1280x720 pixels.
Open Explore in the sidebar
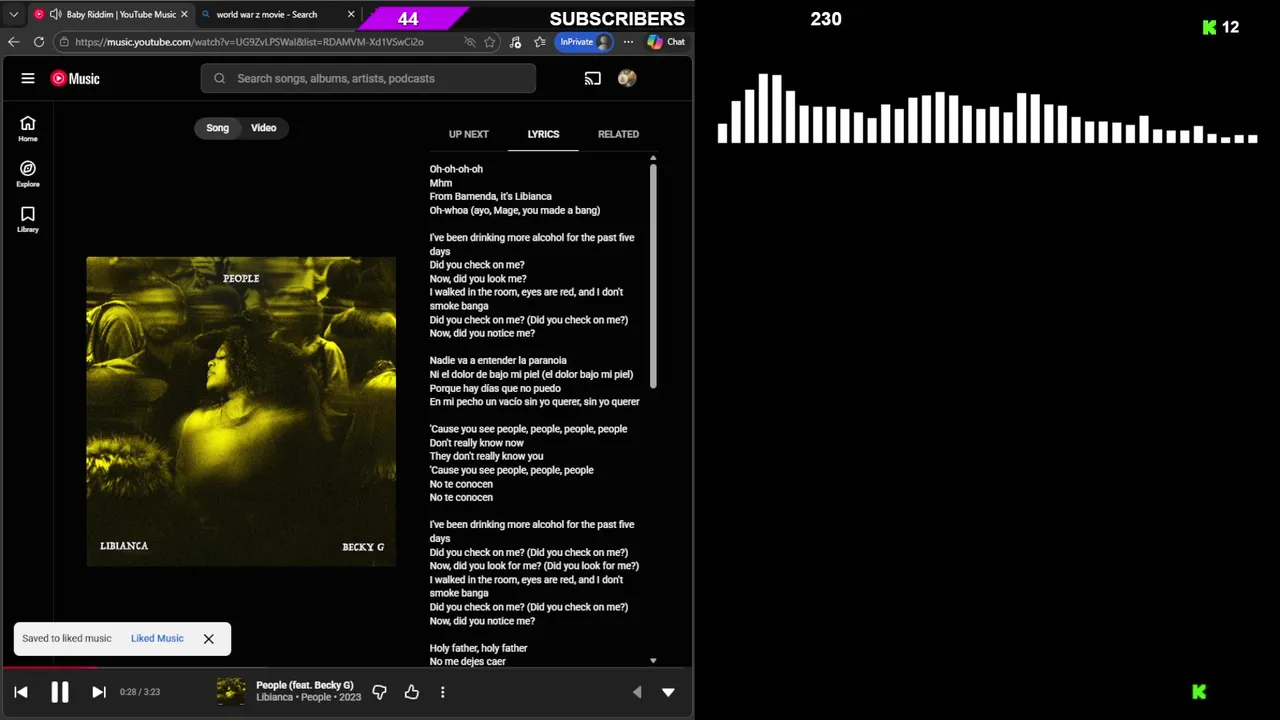pyautogui.click(x=28, y=174)
